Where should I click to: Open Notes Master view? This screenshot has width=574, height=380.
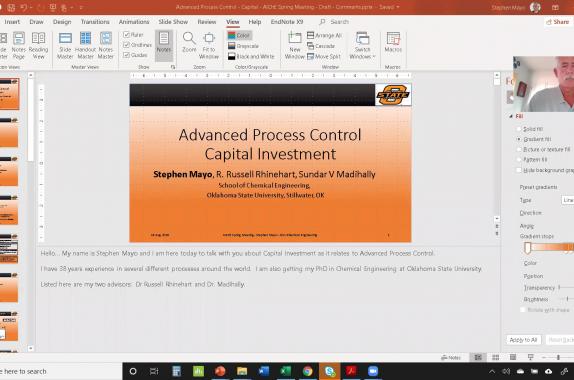pyautogui.click(x=105, y=45)
